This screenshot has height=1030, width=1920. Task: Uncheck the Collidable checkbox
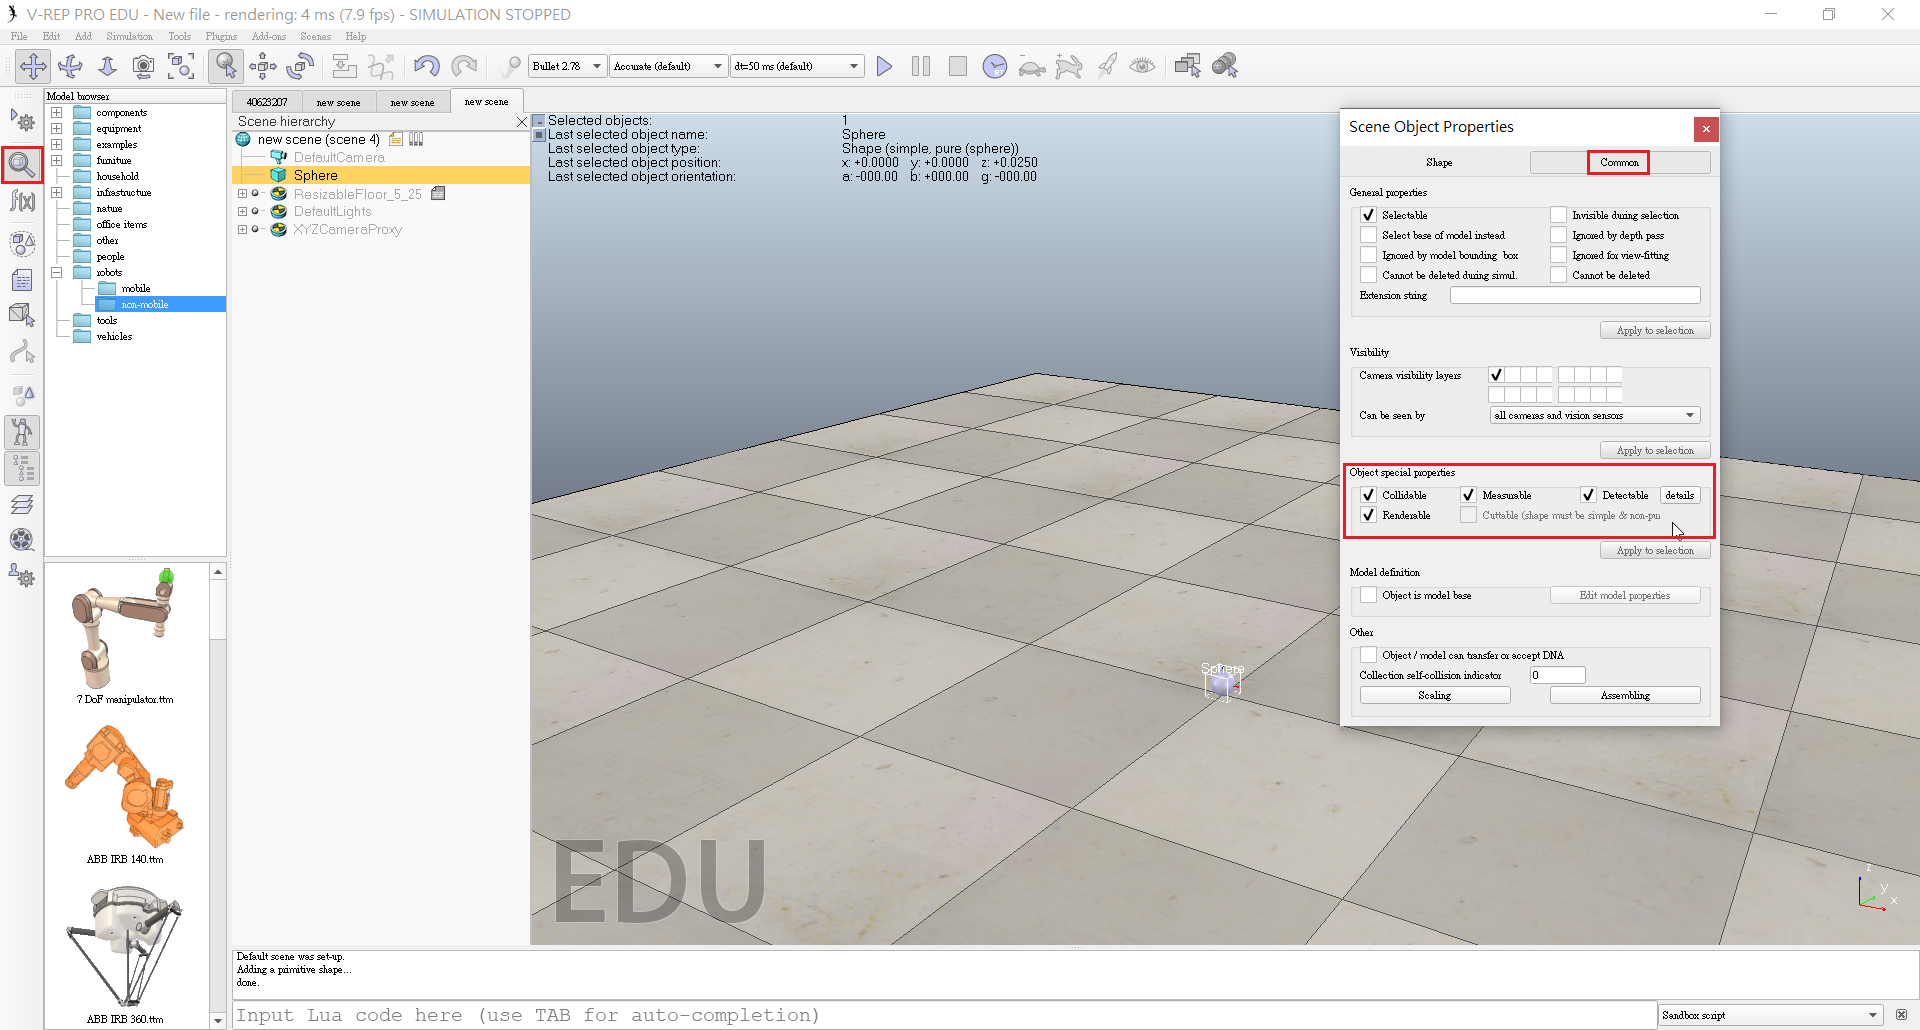[1368, 495]
